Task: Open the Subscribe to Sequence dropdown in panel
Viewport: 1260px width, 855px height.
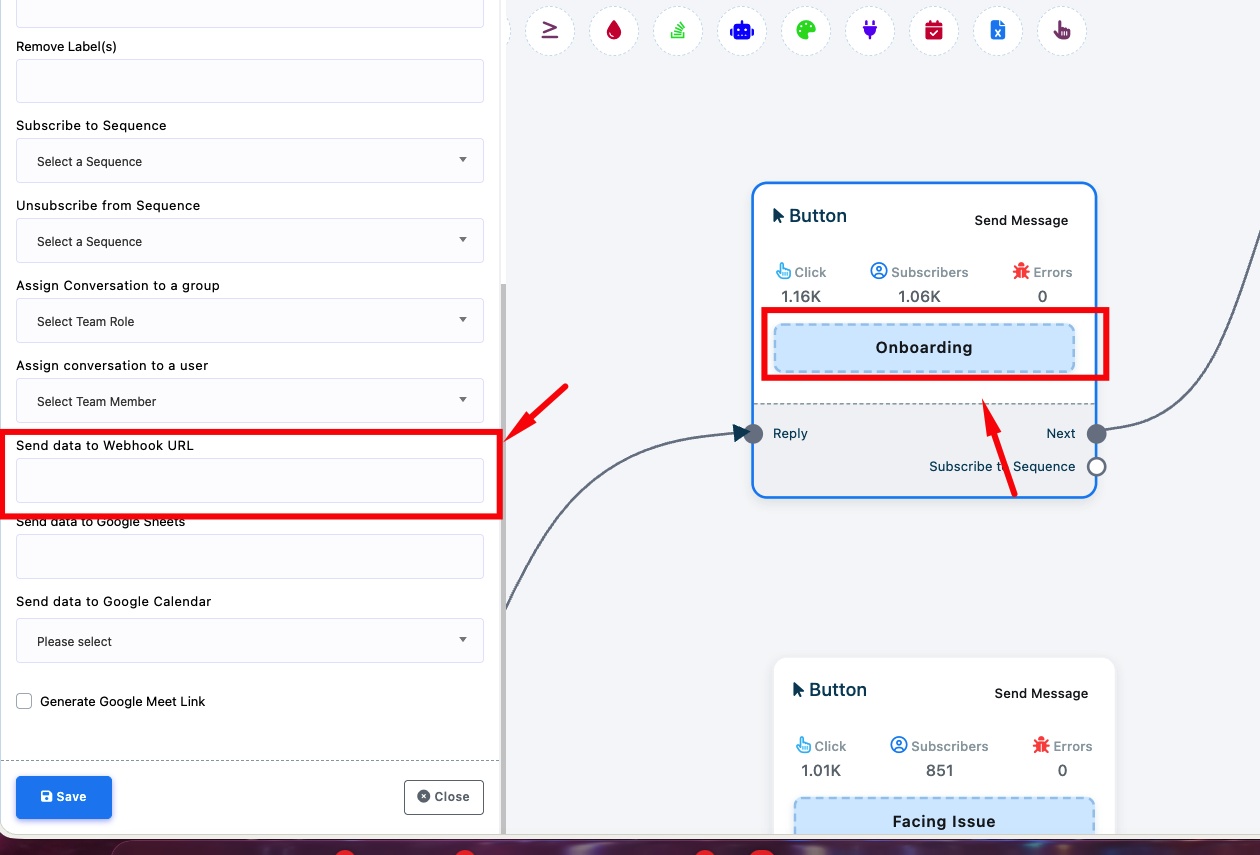Action: click(x=250, y=160)
